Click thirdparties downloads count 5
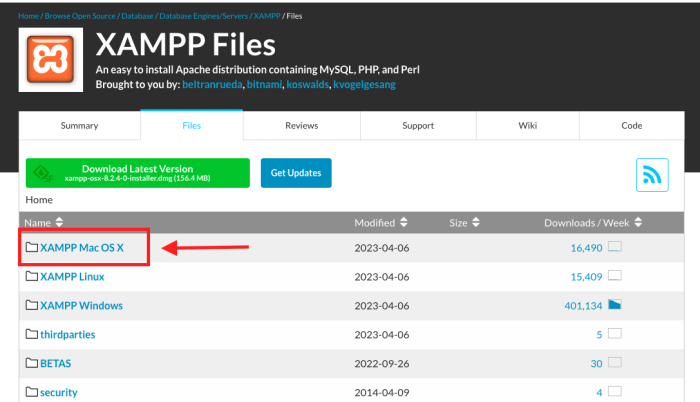 [600, 335]
